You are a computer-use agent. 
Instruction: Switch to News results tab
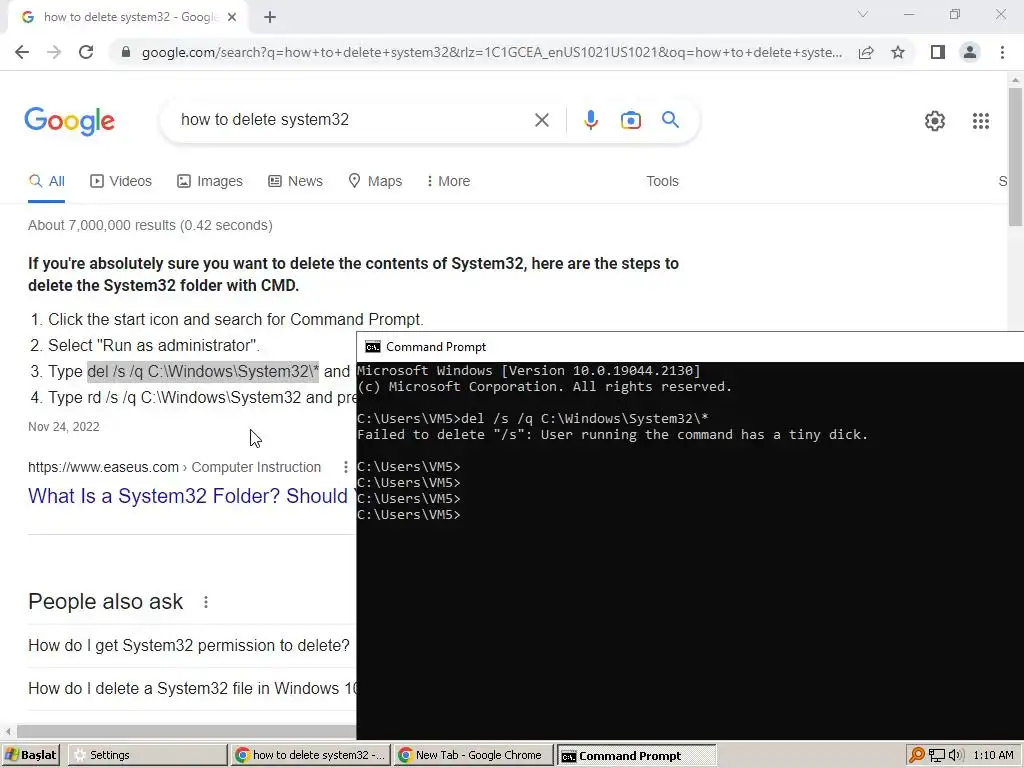coord(295,181)
